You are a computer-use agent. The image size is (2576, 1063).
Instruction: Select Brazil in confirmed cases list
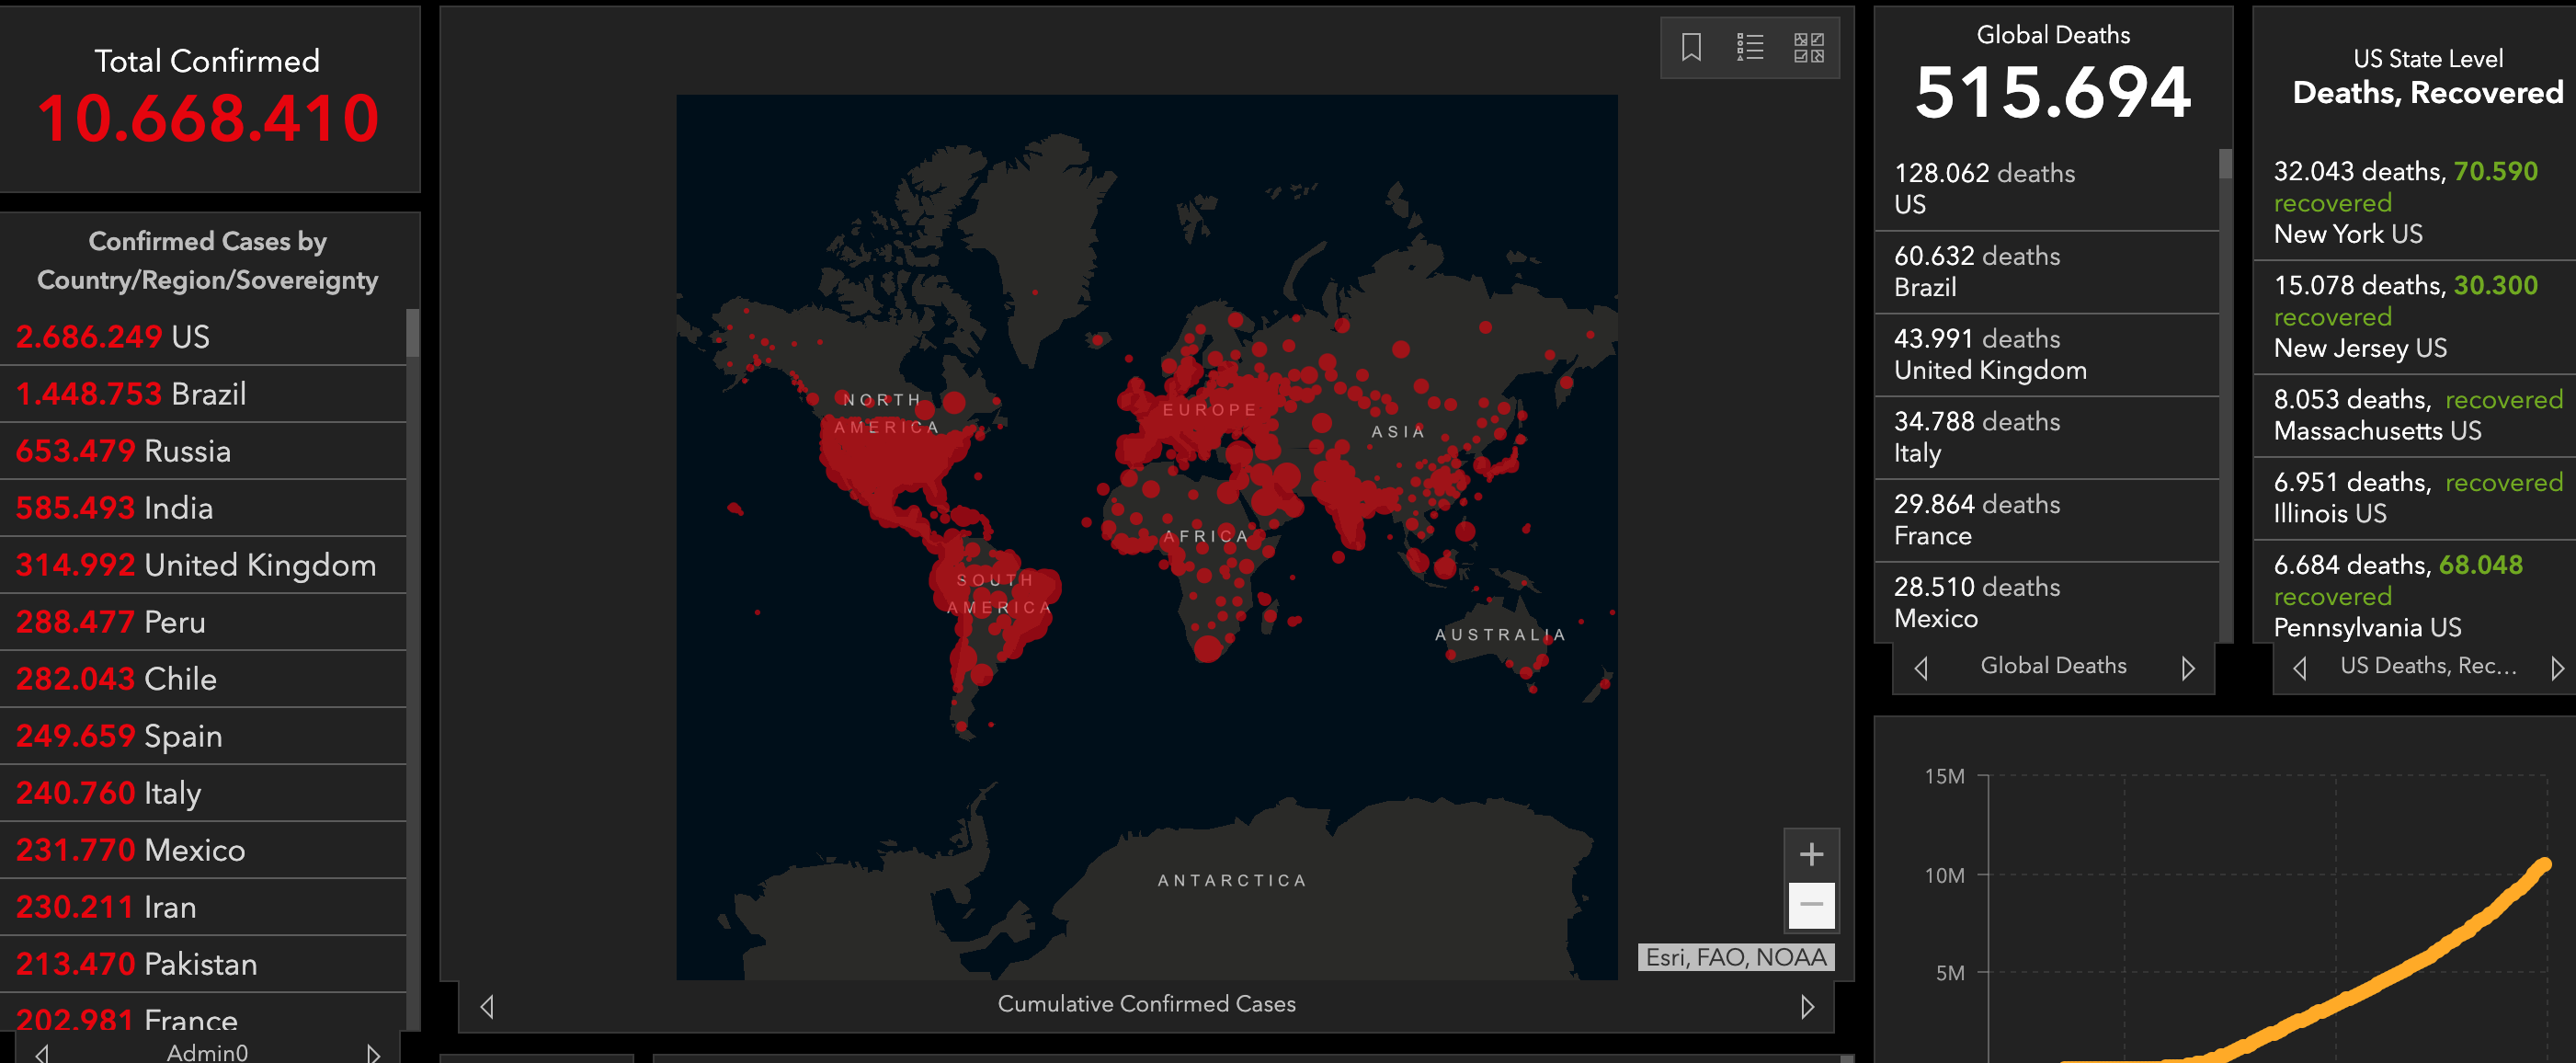(x=200, y=394)
